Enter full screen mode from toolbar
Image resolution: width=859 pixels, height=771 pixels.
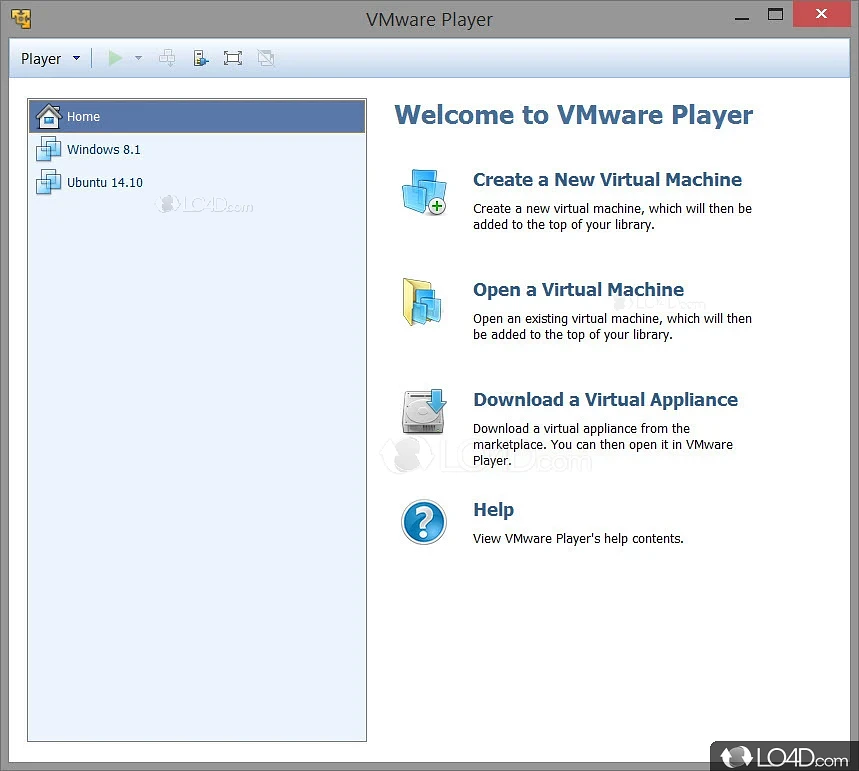233,58
